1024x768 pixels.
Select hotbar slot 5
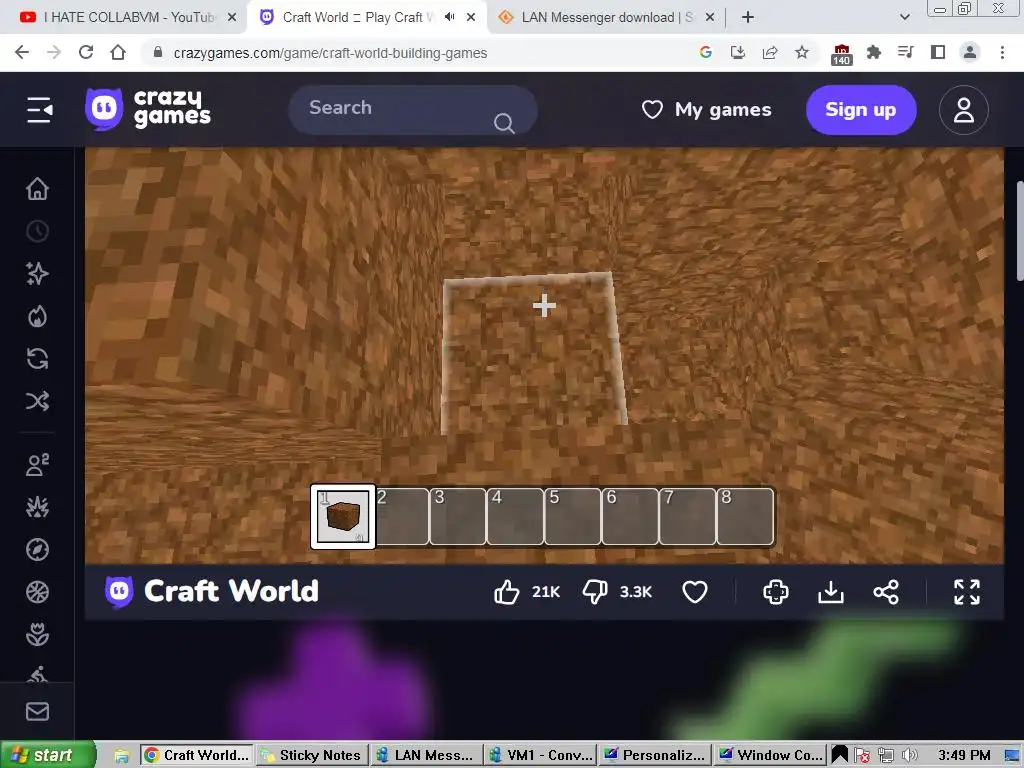pyautogui.click(x=573, y=517)
